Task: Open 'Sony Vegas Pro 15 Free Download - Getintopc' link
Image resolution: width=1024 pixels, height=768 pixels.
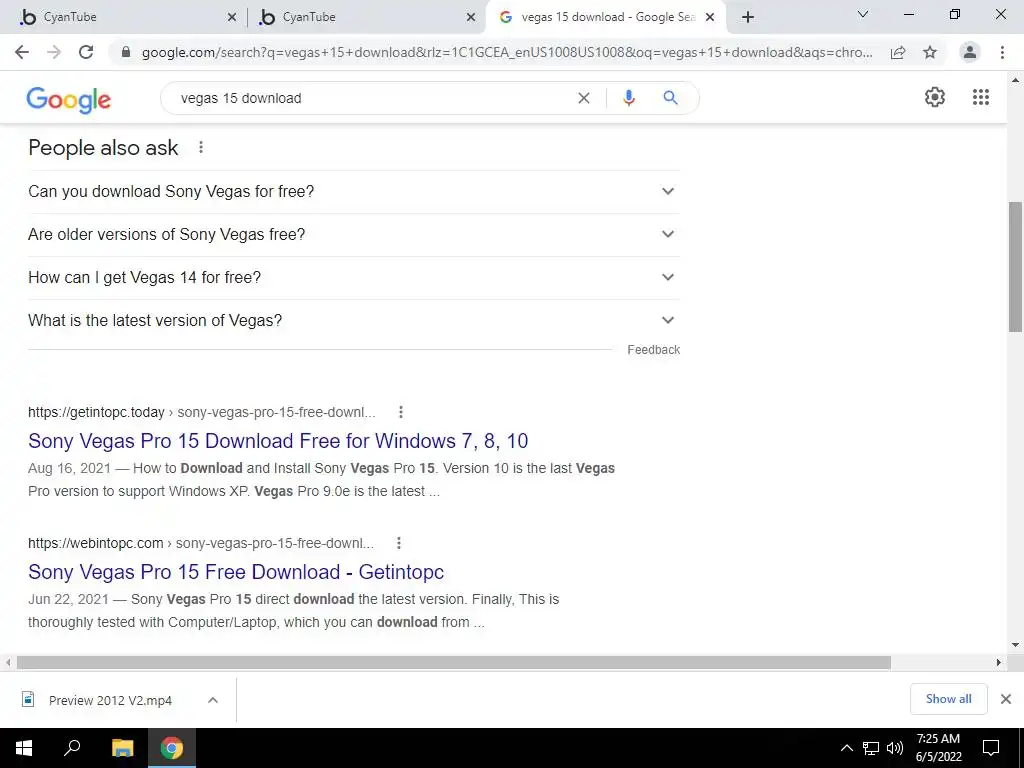Action: click(x=236, y=572)
